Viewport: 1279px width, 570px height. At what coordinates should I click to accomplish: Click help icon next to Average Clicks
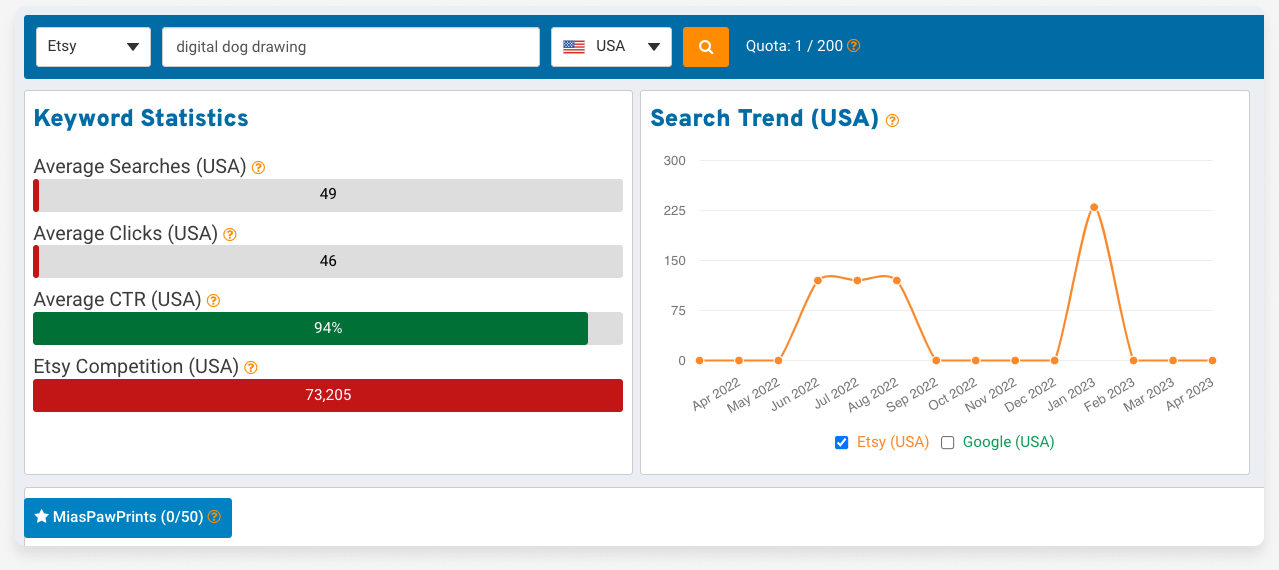[230, 234]
